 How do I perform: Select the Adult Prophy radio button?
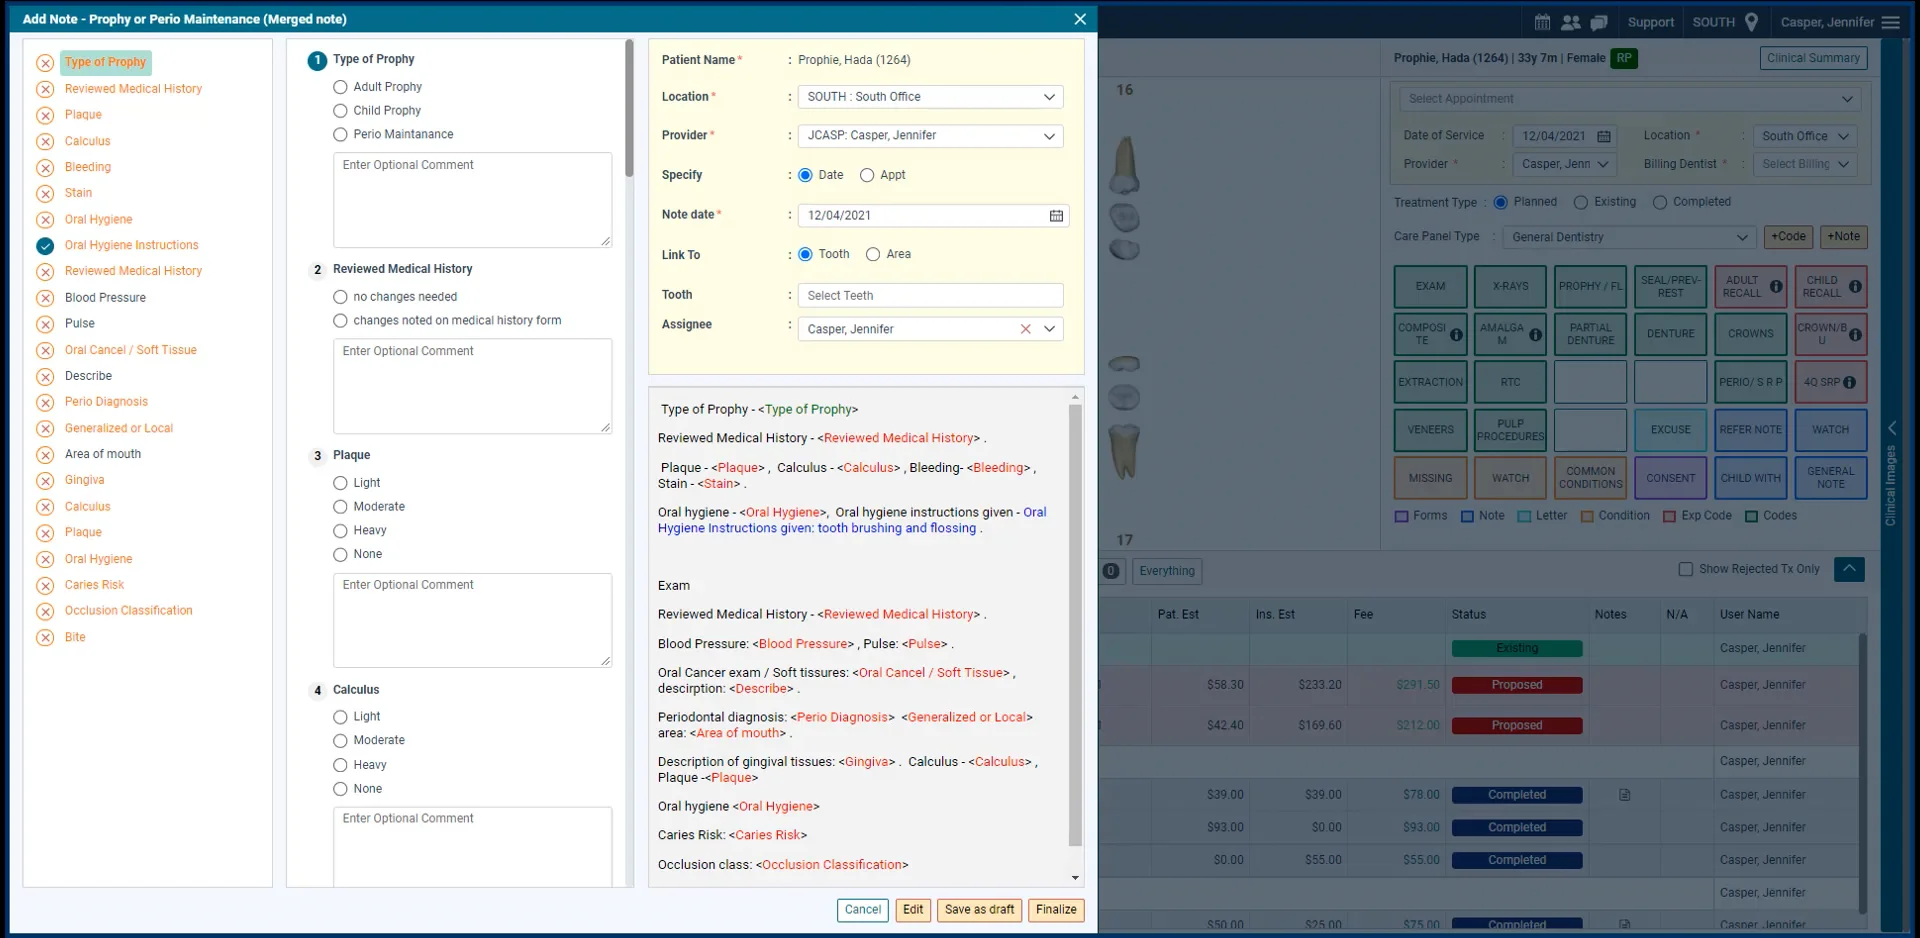[x=340, y=87]
